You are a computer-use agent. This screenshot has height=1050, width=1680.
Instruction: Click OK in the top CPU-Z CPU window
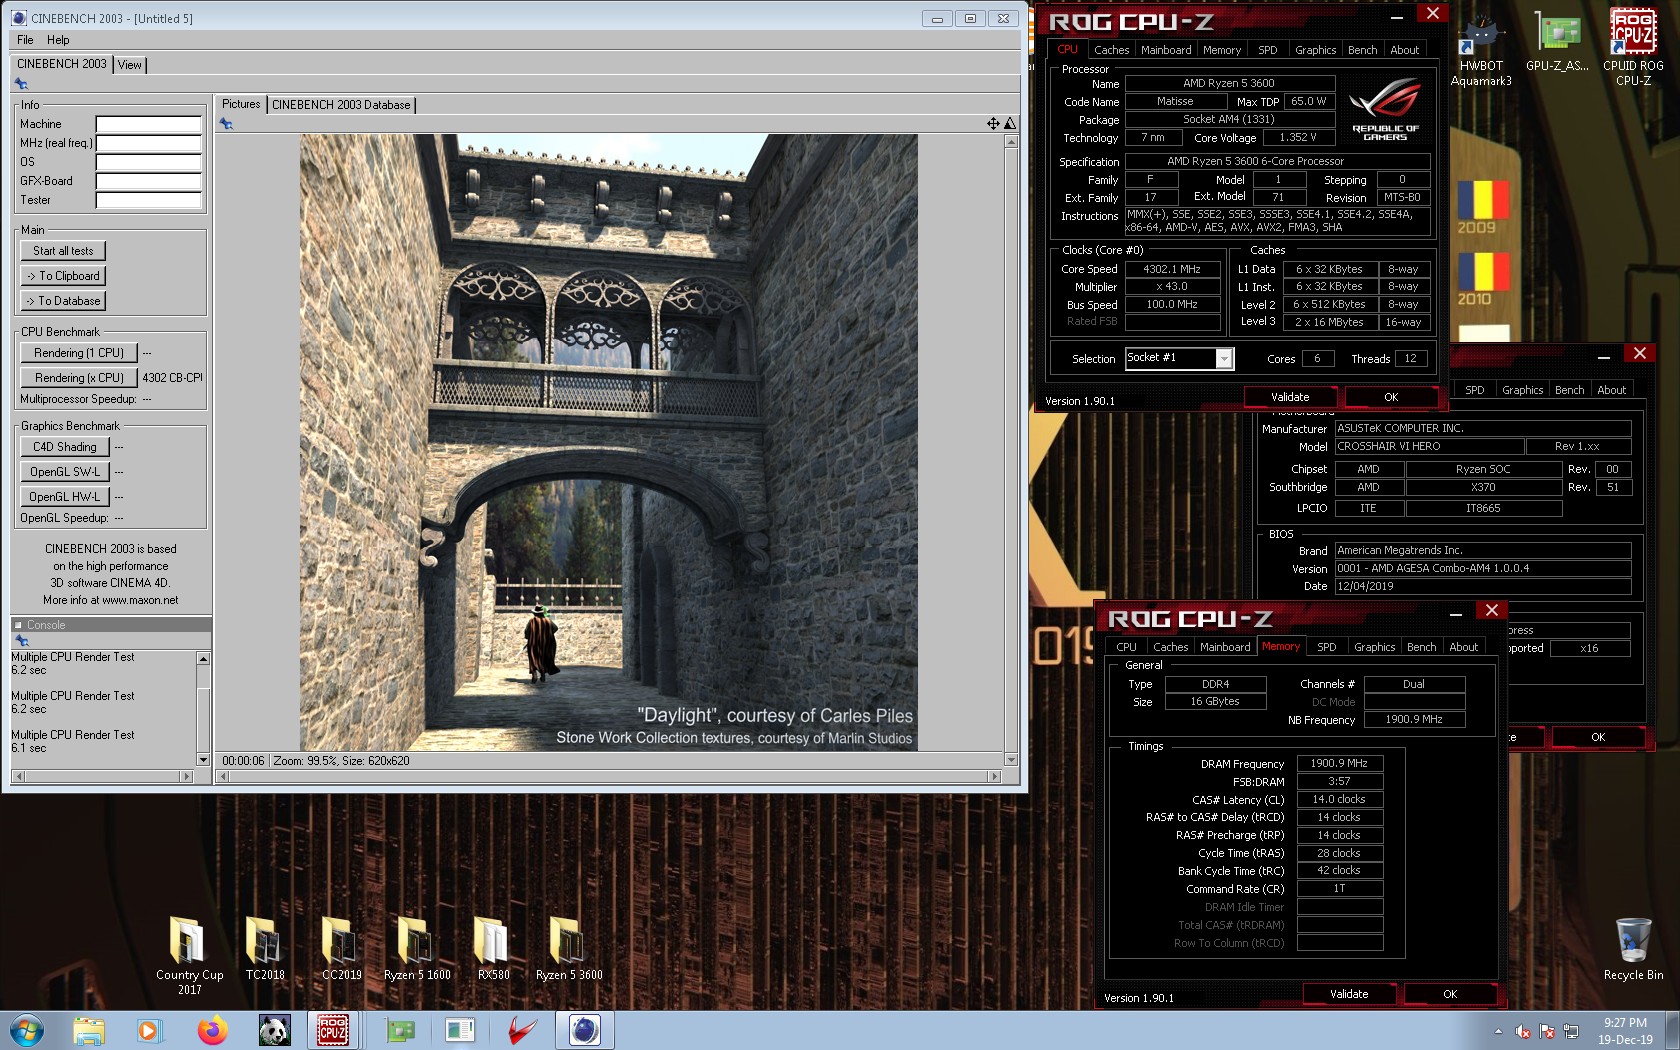click(x=1391, y=397)
